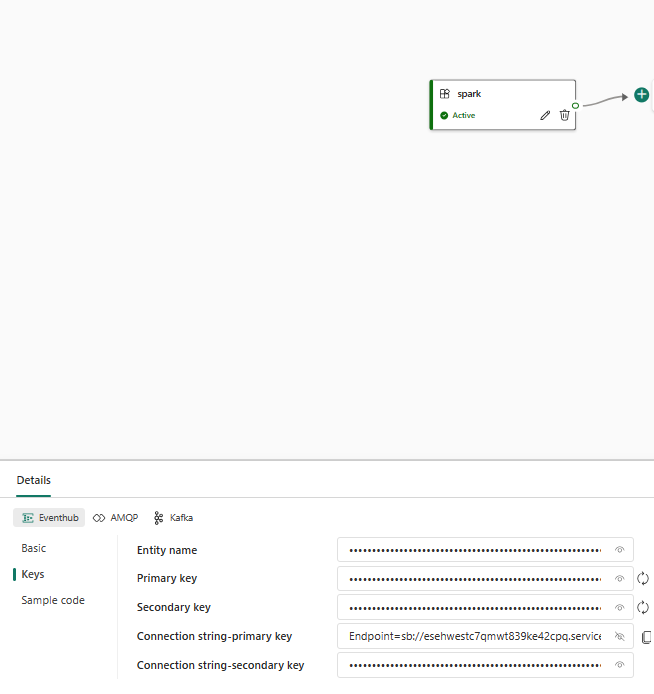Delete the spark node with trash icon

(x=564, y=115)
